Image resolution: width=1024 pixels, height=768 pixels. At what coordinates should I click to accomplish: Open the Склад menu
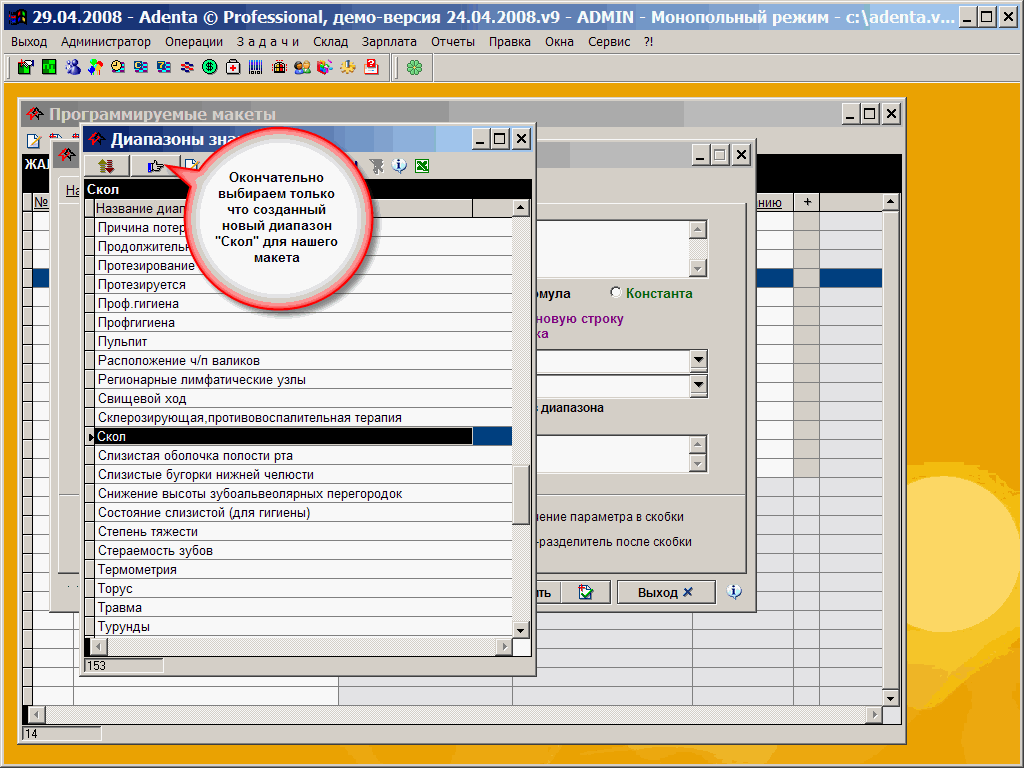330,42
